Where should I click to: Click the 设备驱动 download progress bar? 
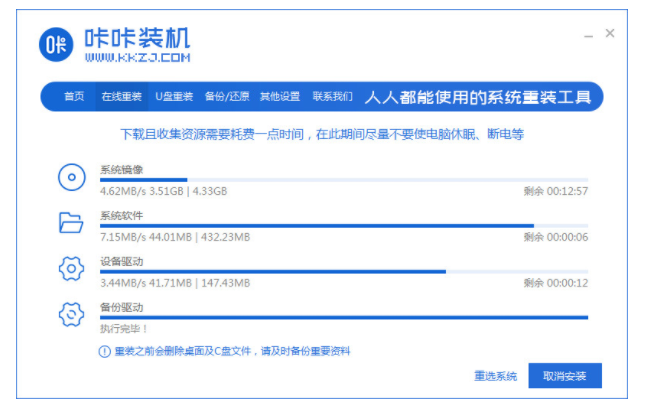coord(343,271)
